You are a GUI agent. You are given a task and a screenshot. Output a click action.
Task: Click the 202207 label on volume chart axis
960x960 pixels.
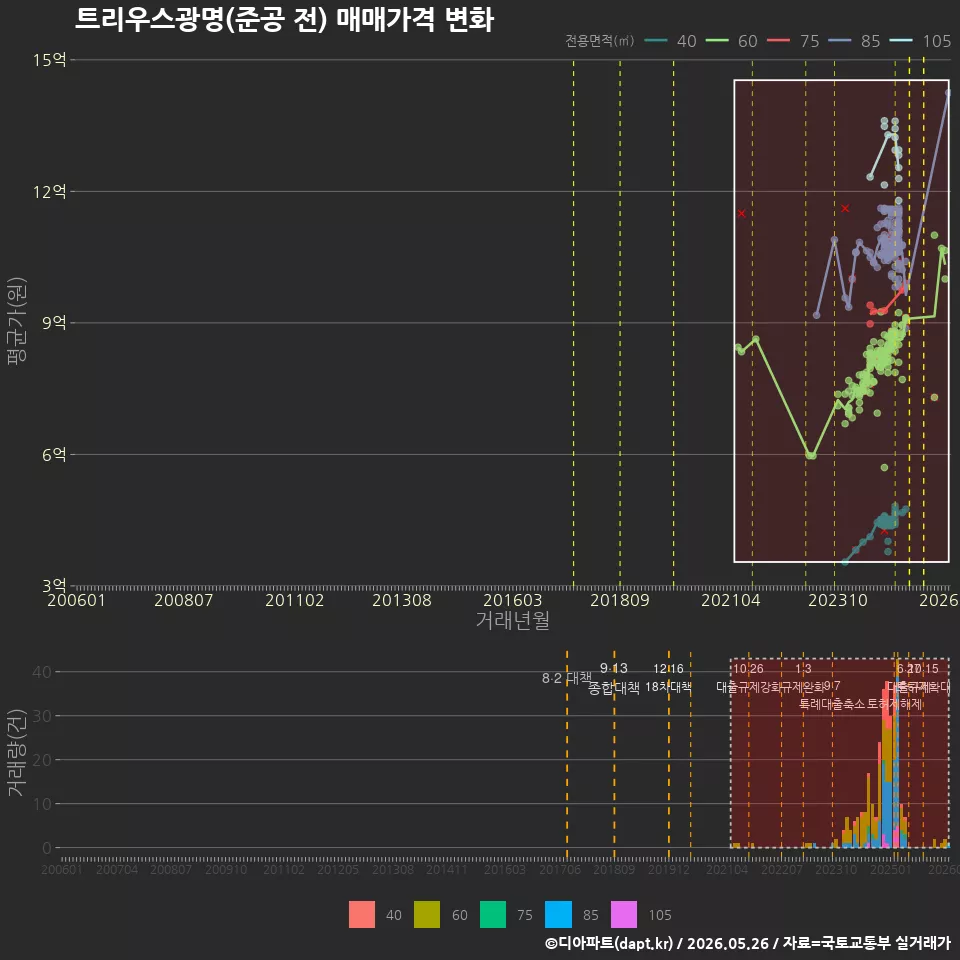(782, 869)
